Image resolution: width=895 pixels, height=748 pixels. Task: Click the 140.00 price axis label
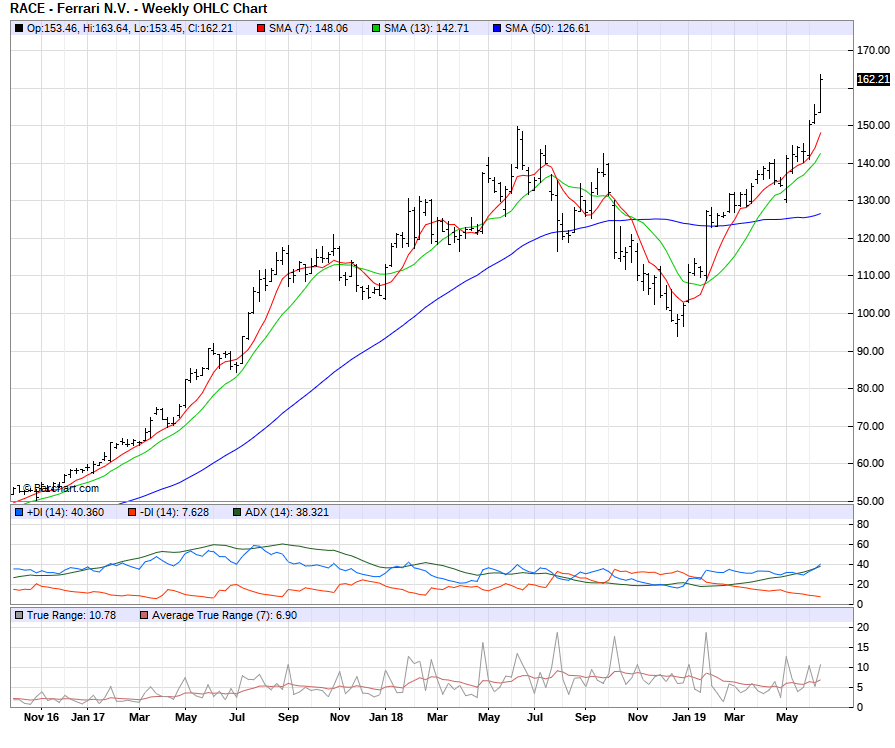(x=873, y=163)
